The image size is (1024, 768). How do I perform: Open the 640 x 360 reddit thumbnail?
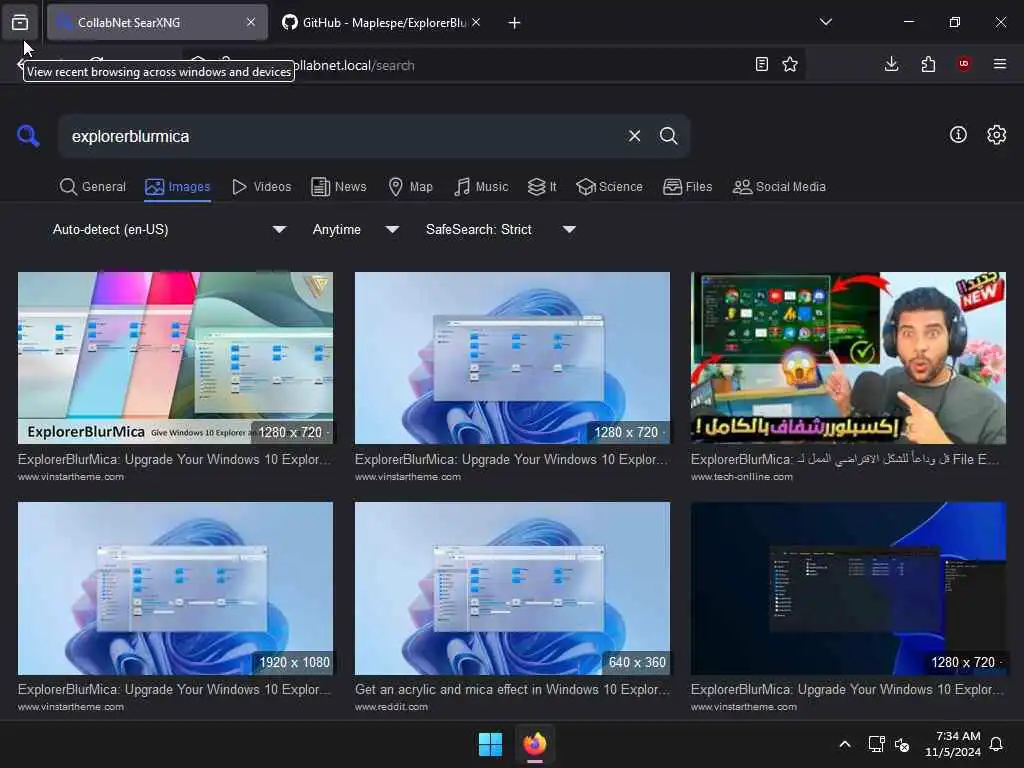point(512,588)
